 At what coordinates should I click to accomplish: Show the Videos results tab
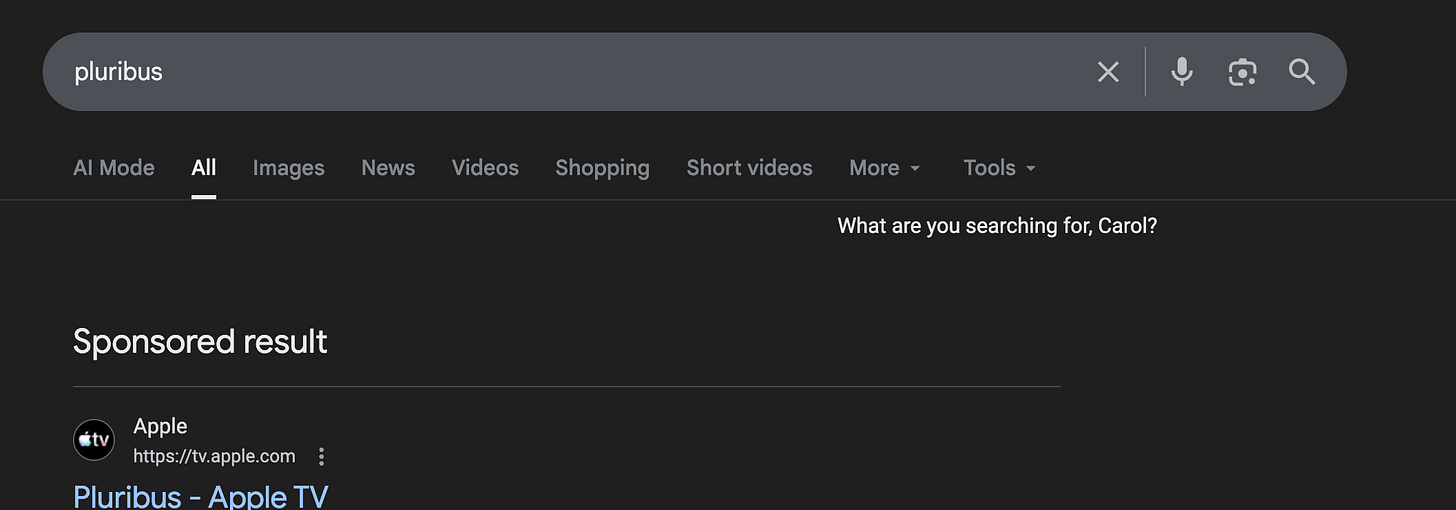point(485,168)
